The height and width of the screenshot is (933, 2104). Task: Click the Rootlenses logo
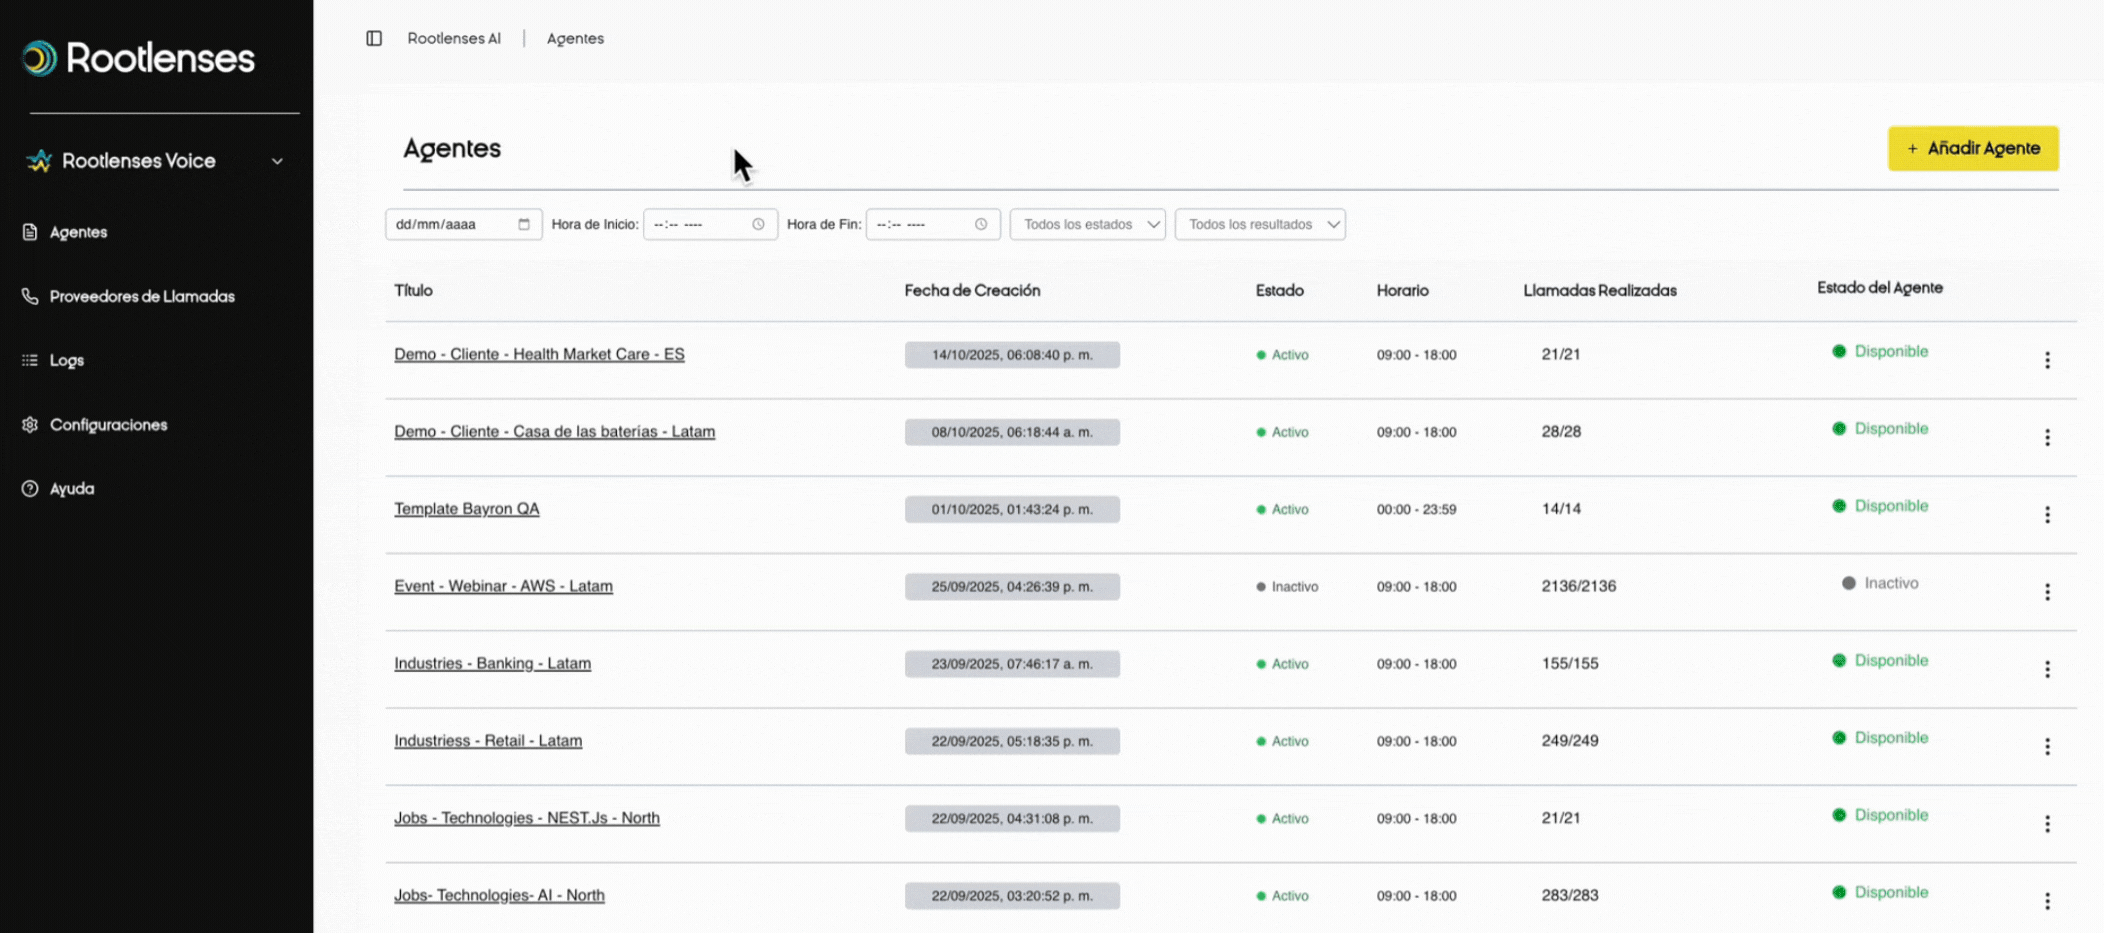pyautogui.click(x=139, y=58)
